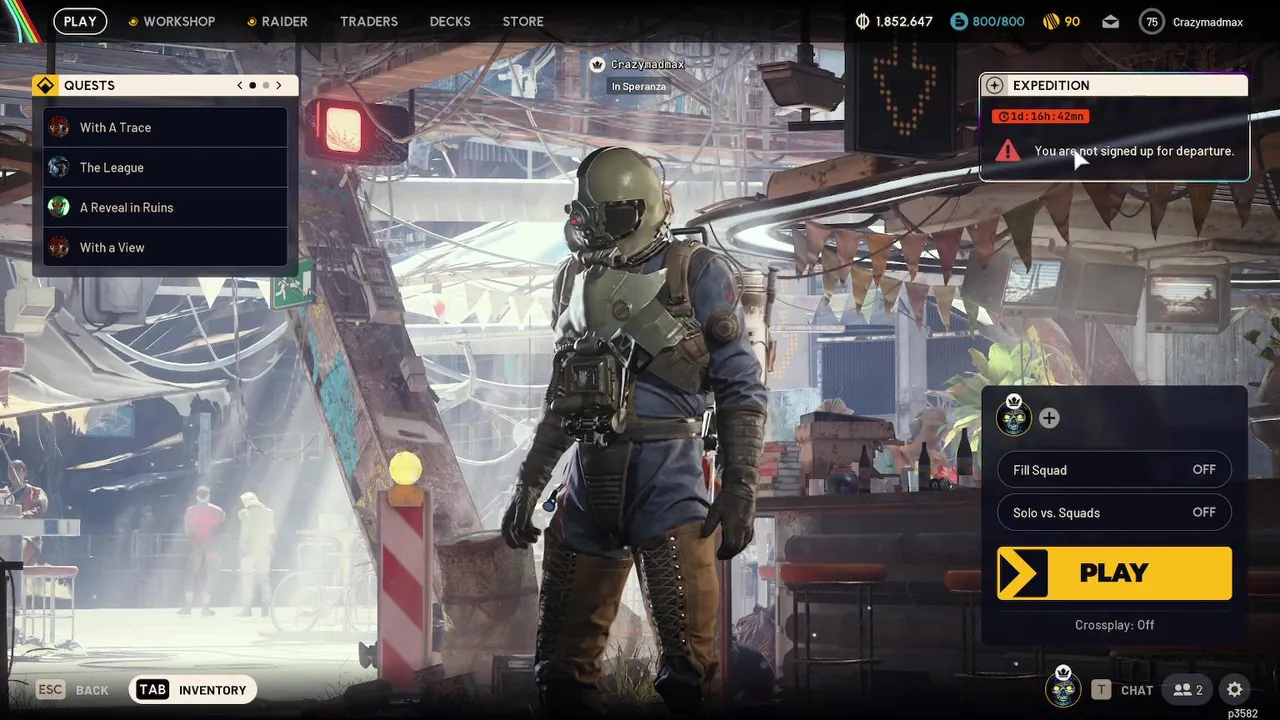Viewport: 1280px width, 720px height.
Task: Click 'You are not signed up for departure.'
Action: click(x=1134, y=151)
